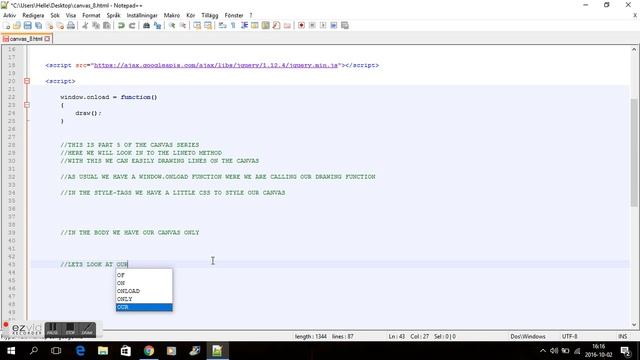Click the UTF-8 encoding in status bar
This screenshot has height=360, width=640.
coord(569,336)
